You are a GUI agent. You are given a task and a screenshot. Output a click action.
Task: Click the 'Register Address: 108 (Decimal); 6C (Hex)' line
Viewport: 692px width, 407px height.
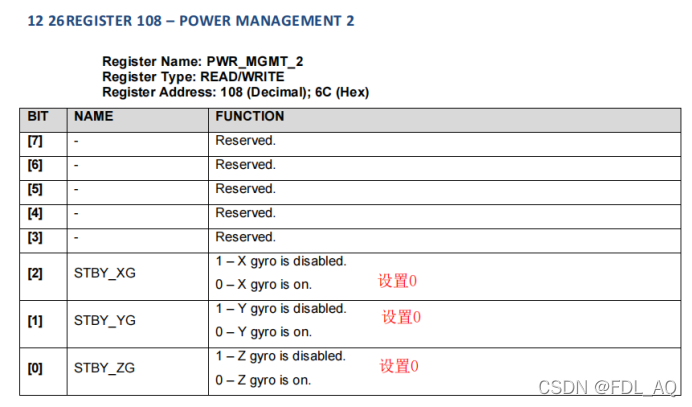point(236,92)
